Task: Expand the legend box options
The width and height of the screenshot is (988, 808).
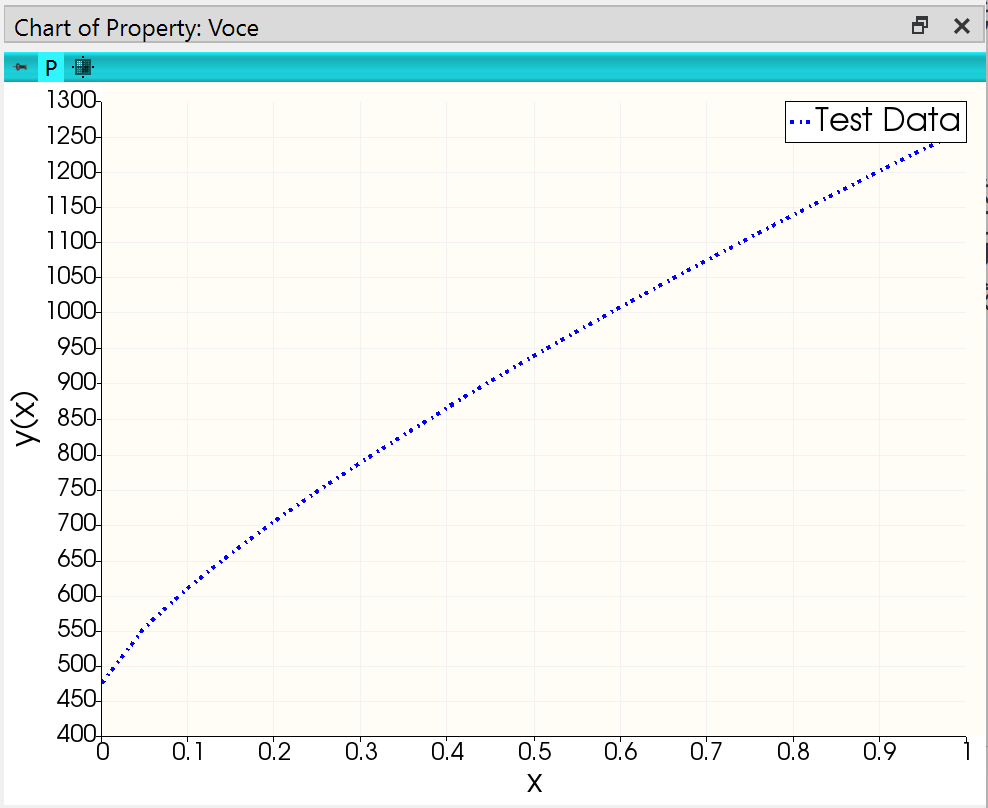Action: [x=875, y=121]
